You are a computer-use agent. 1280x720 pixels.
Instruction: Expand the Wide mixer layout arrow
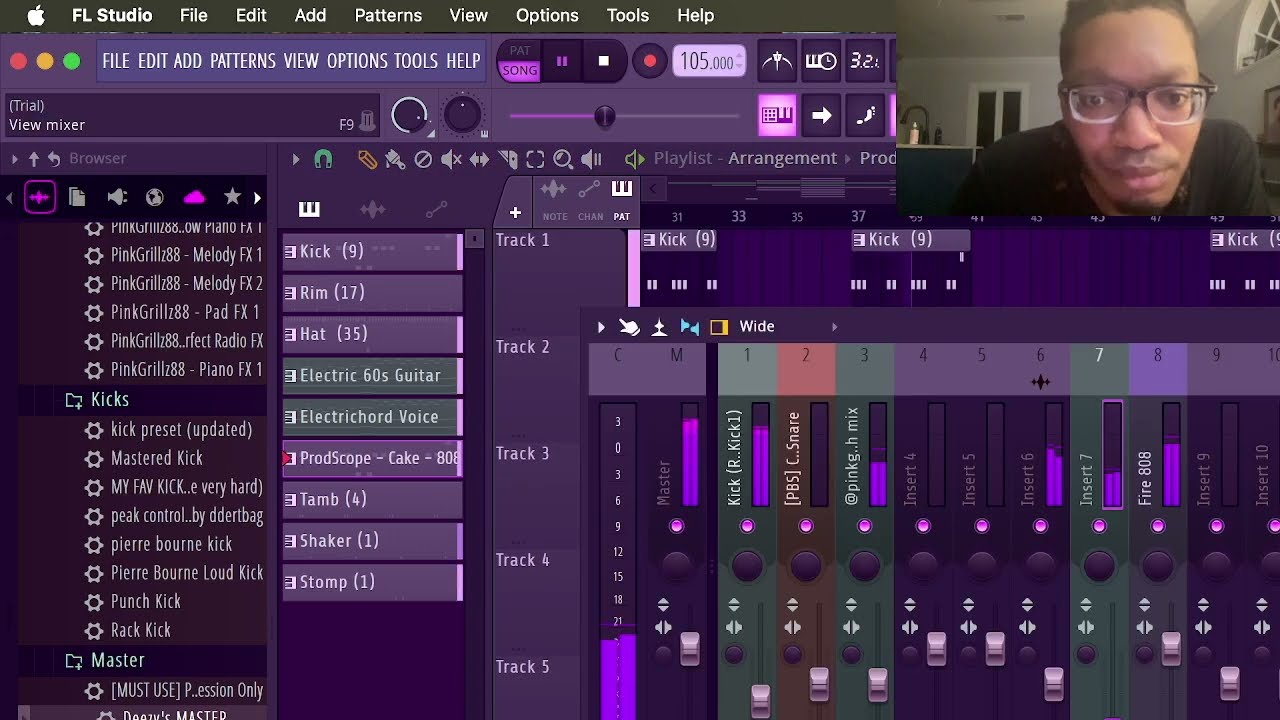click(x=834, y=327)
